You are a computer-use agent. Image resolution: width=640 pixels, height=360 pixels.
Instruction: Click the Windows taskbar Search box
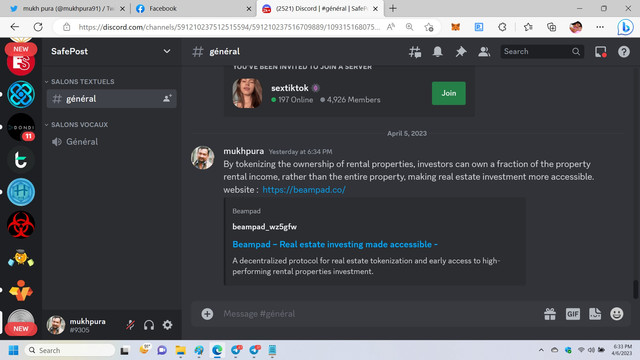tap(70, 350)
